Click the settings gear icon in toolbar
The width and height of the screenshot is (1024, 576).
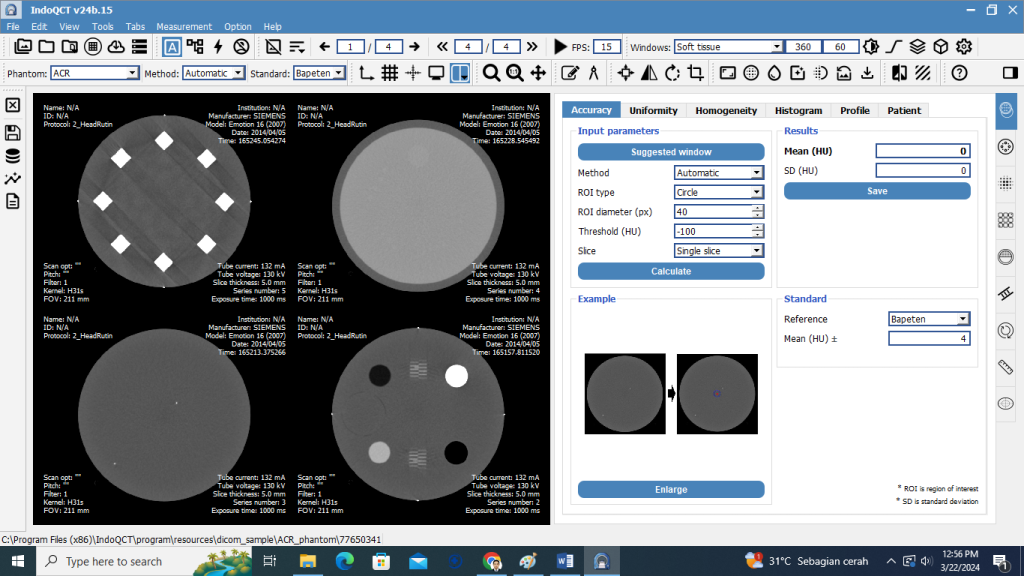click(964, 47)
